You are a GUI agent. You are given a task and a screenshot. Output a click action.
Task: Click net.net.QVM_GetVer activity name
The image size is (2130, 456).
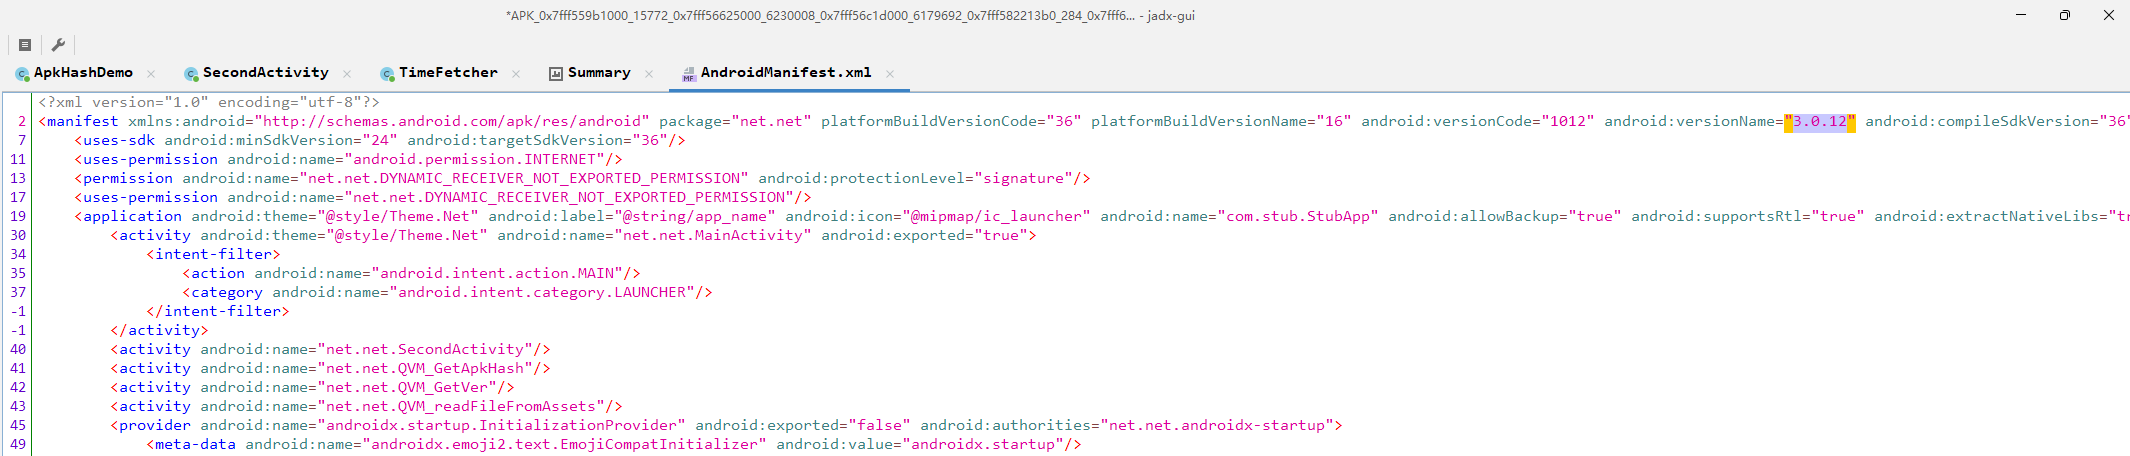(407, 388)
